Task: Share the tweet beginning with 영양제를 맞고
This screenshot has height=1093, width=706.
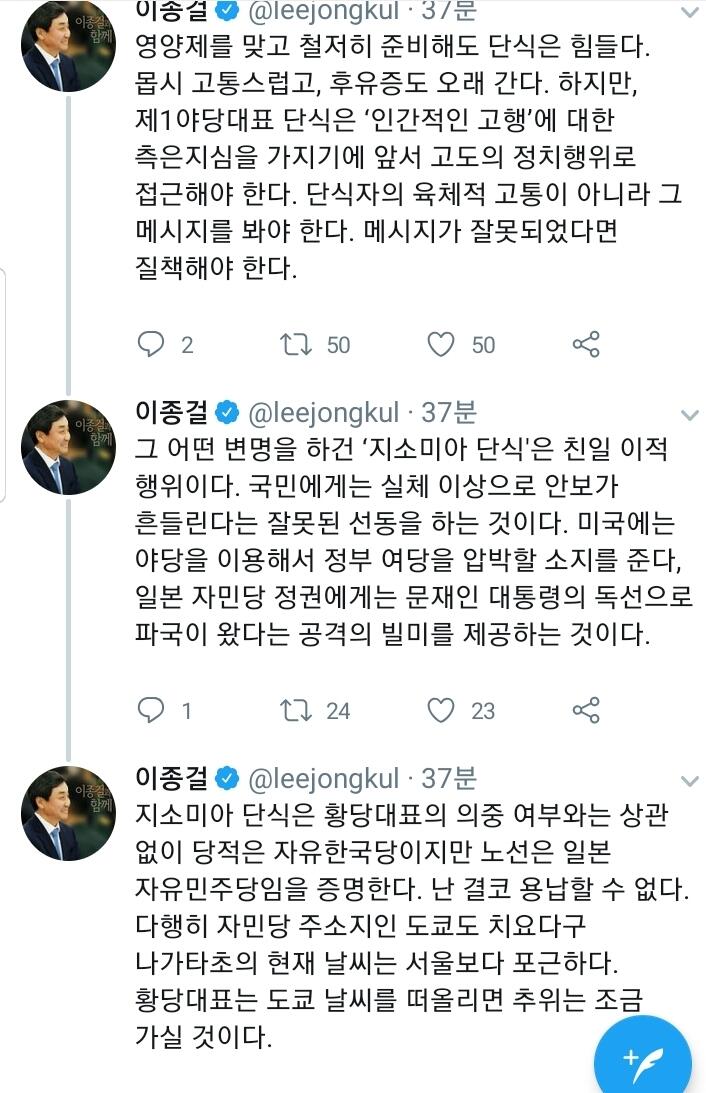Action: pyautogui.click(x=586, y=345)
